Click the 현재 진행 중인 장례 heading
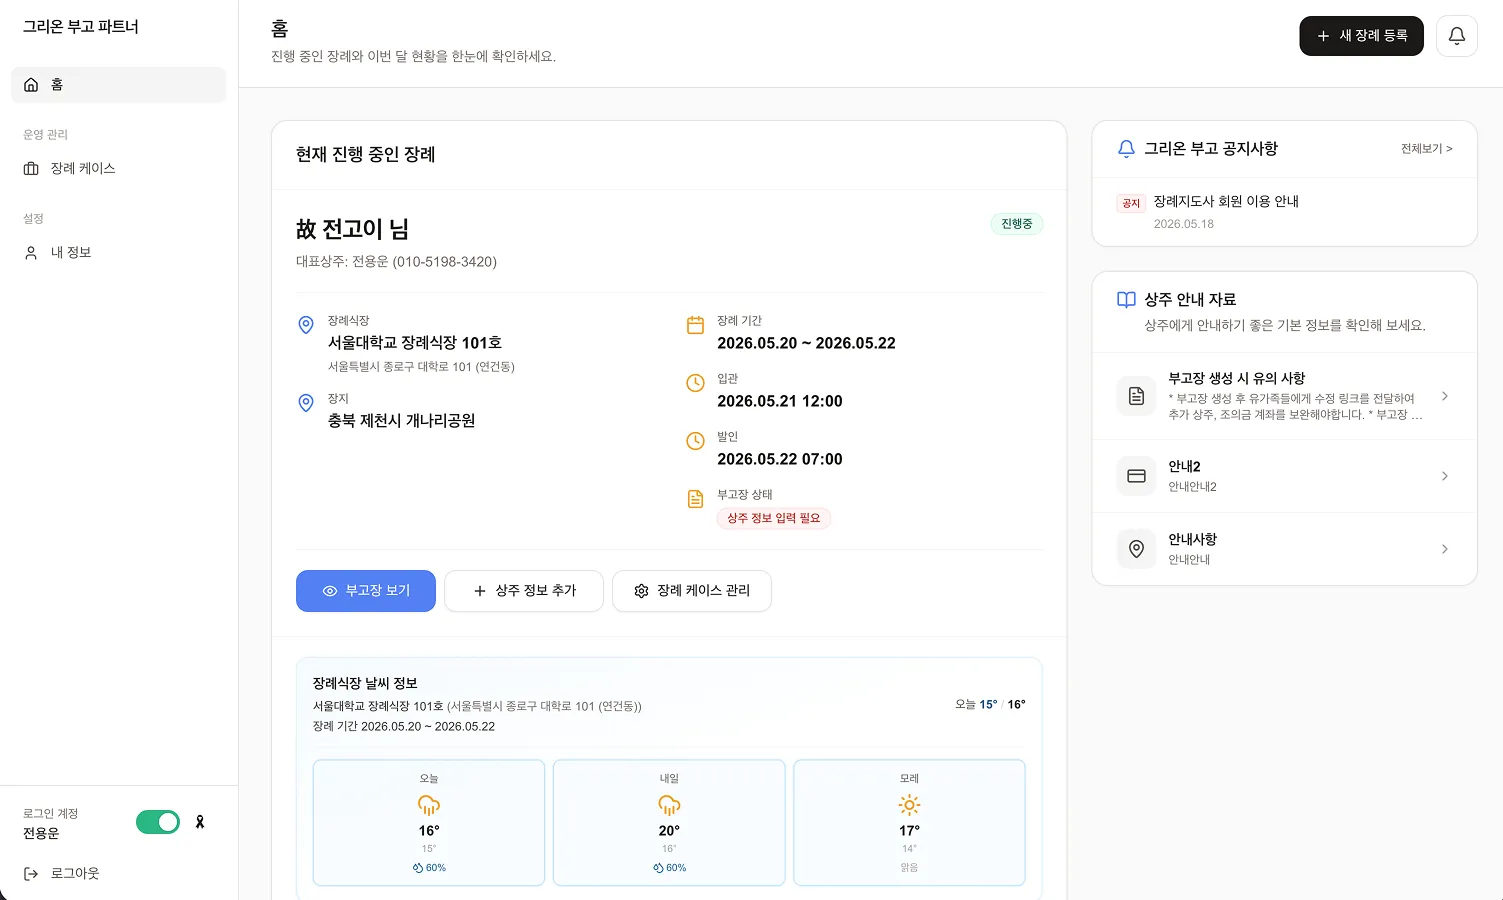Viewport: 1503px width, 900px height. click(366, 154)
